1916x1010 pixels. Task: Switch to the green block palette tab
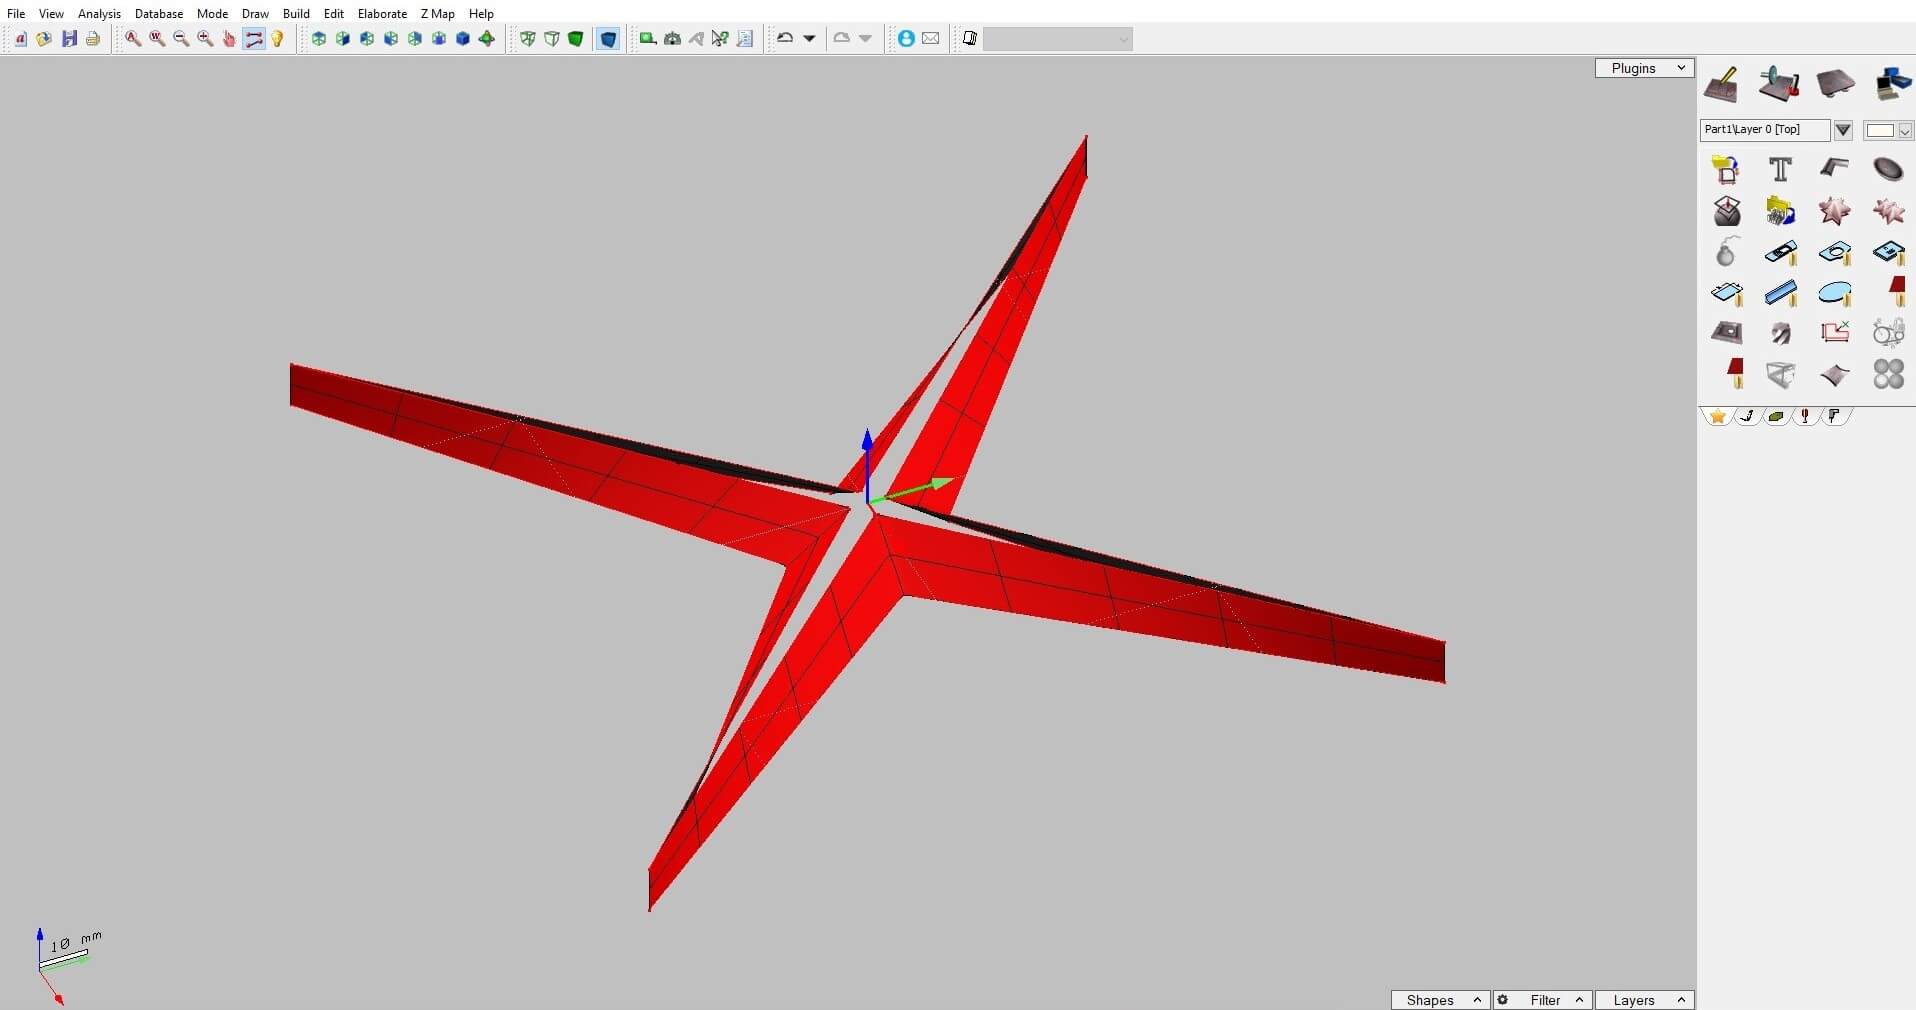point(1776,416)
